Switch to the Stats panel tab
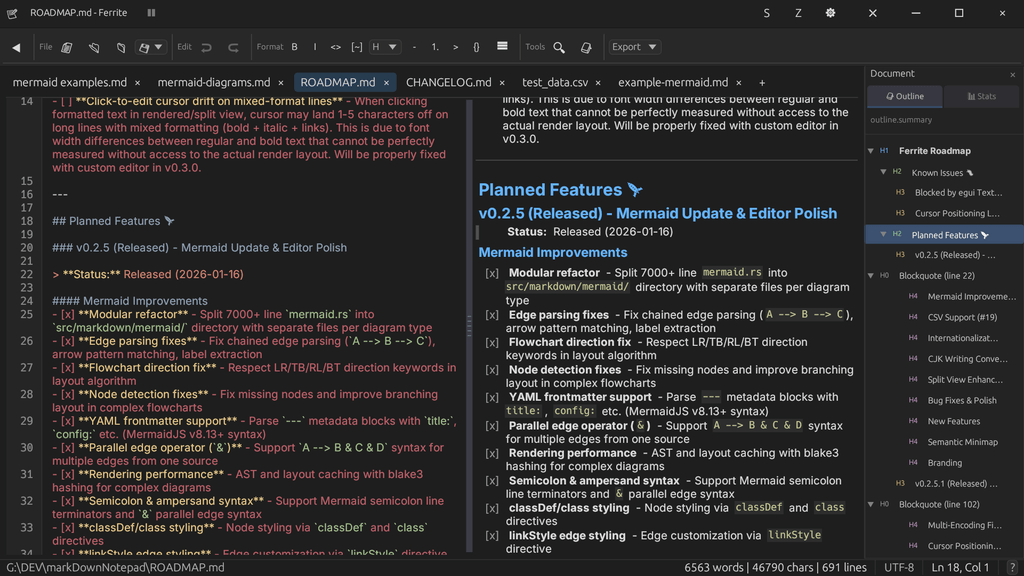The image size is (1024, 576). pos(982,96)
